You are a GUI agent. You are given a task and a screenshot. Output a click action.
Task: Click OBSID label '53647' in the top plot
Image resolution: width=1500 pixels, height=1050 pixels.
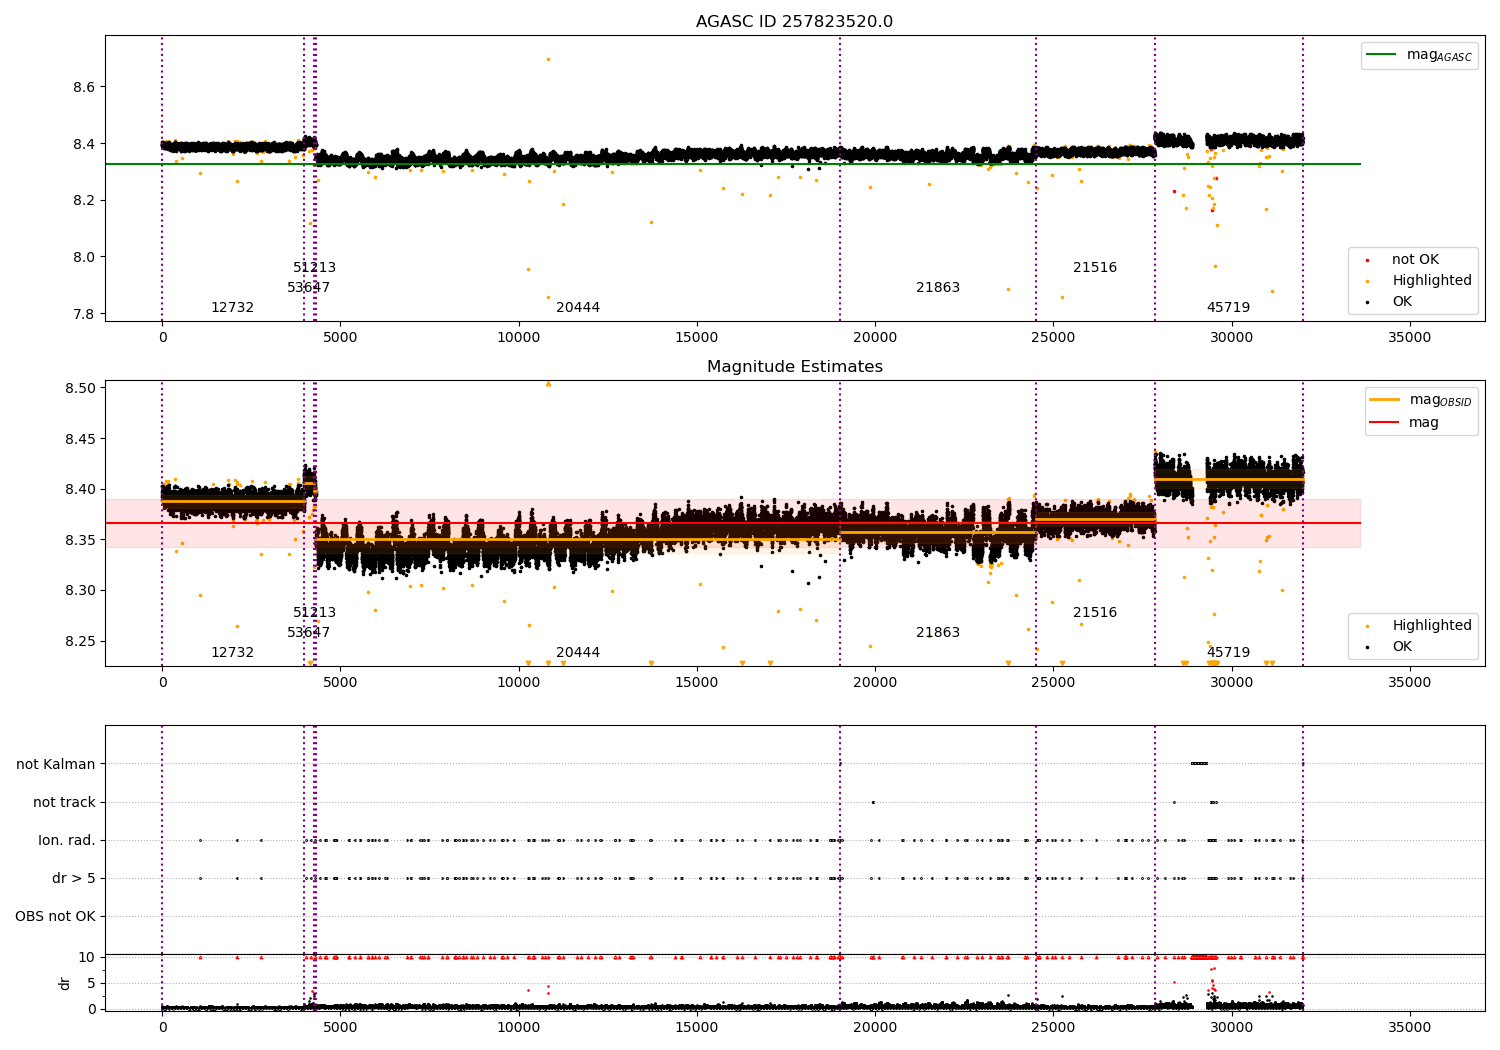(308, 288)
